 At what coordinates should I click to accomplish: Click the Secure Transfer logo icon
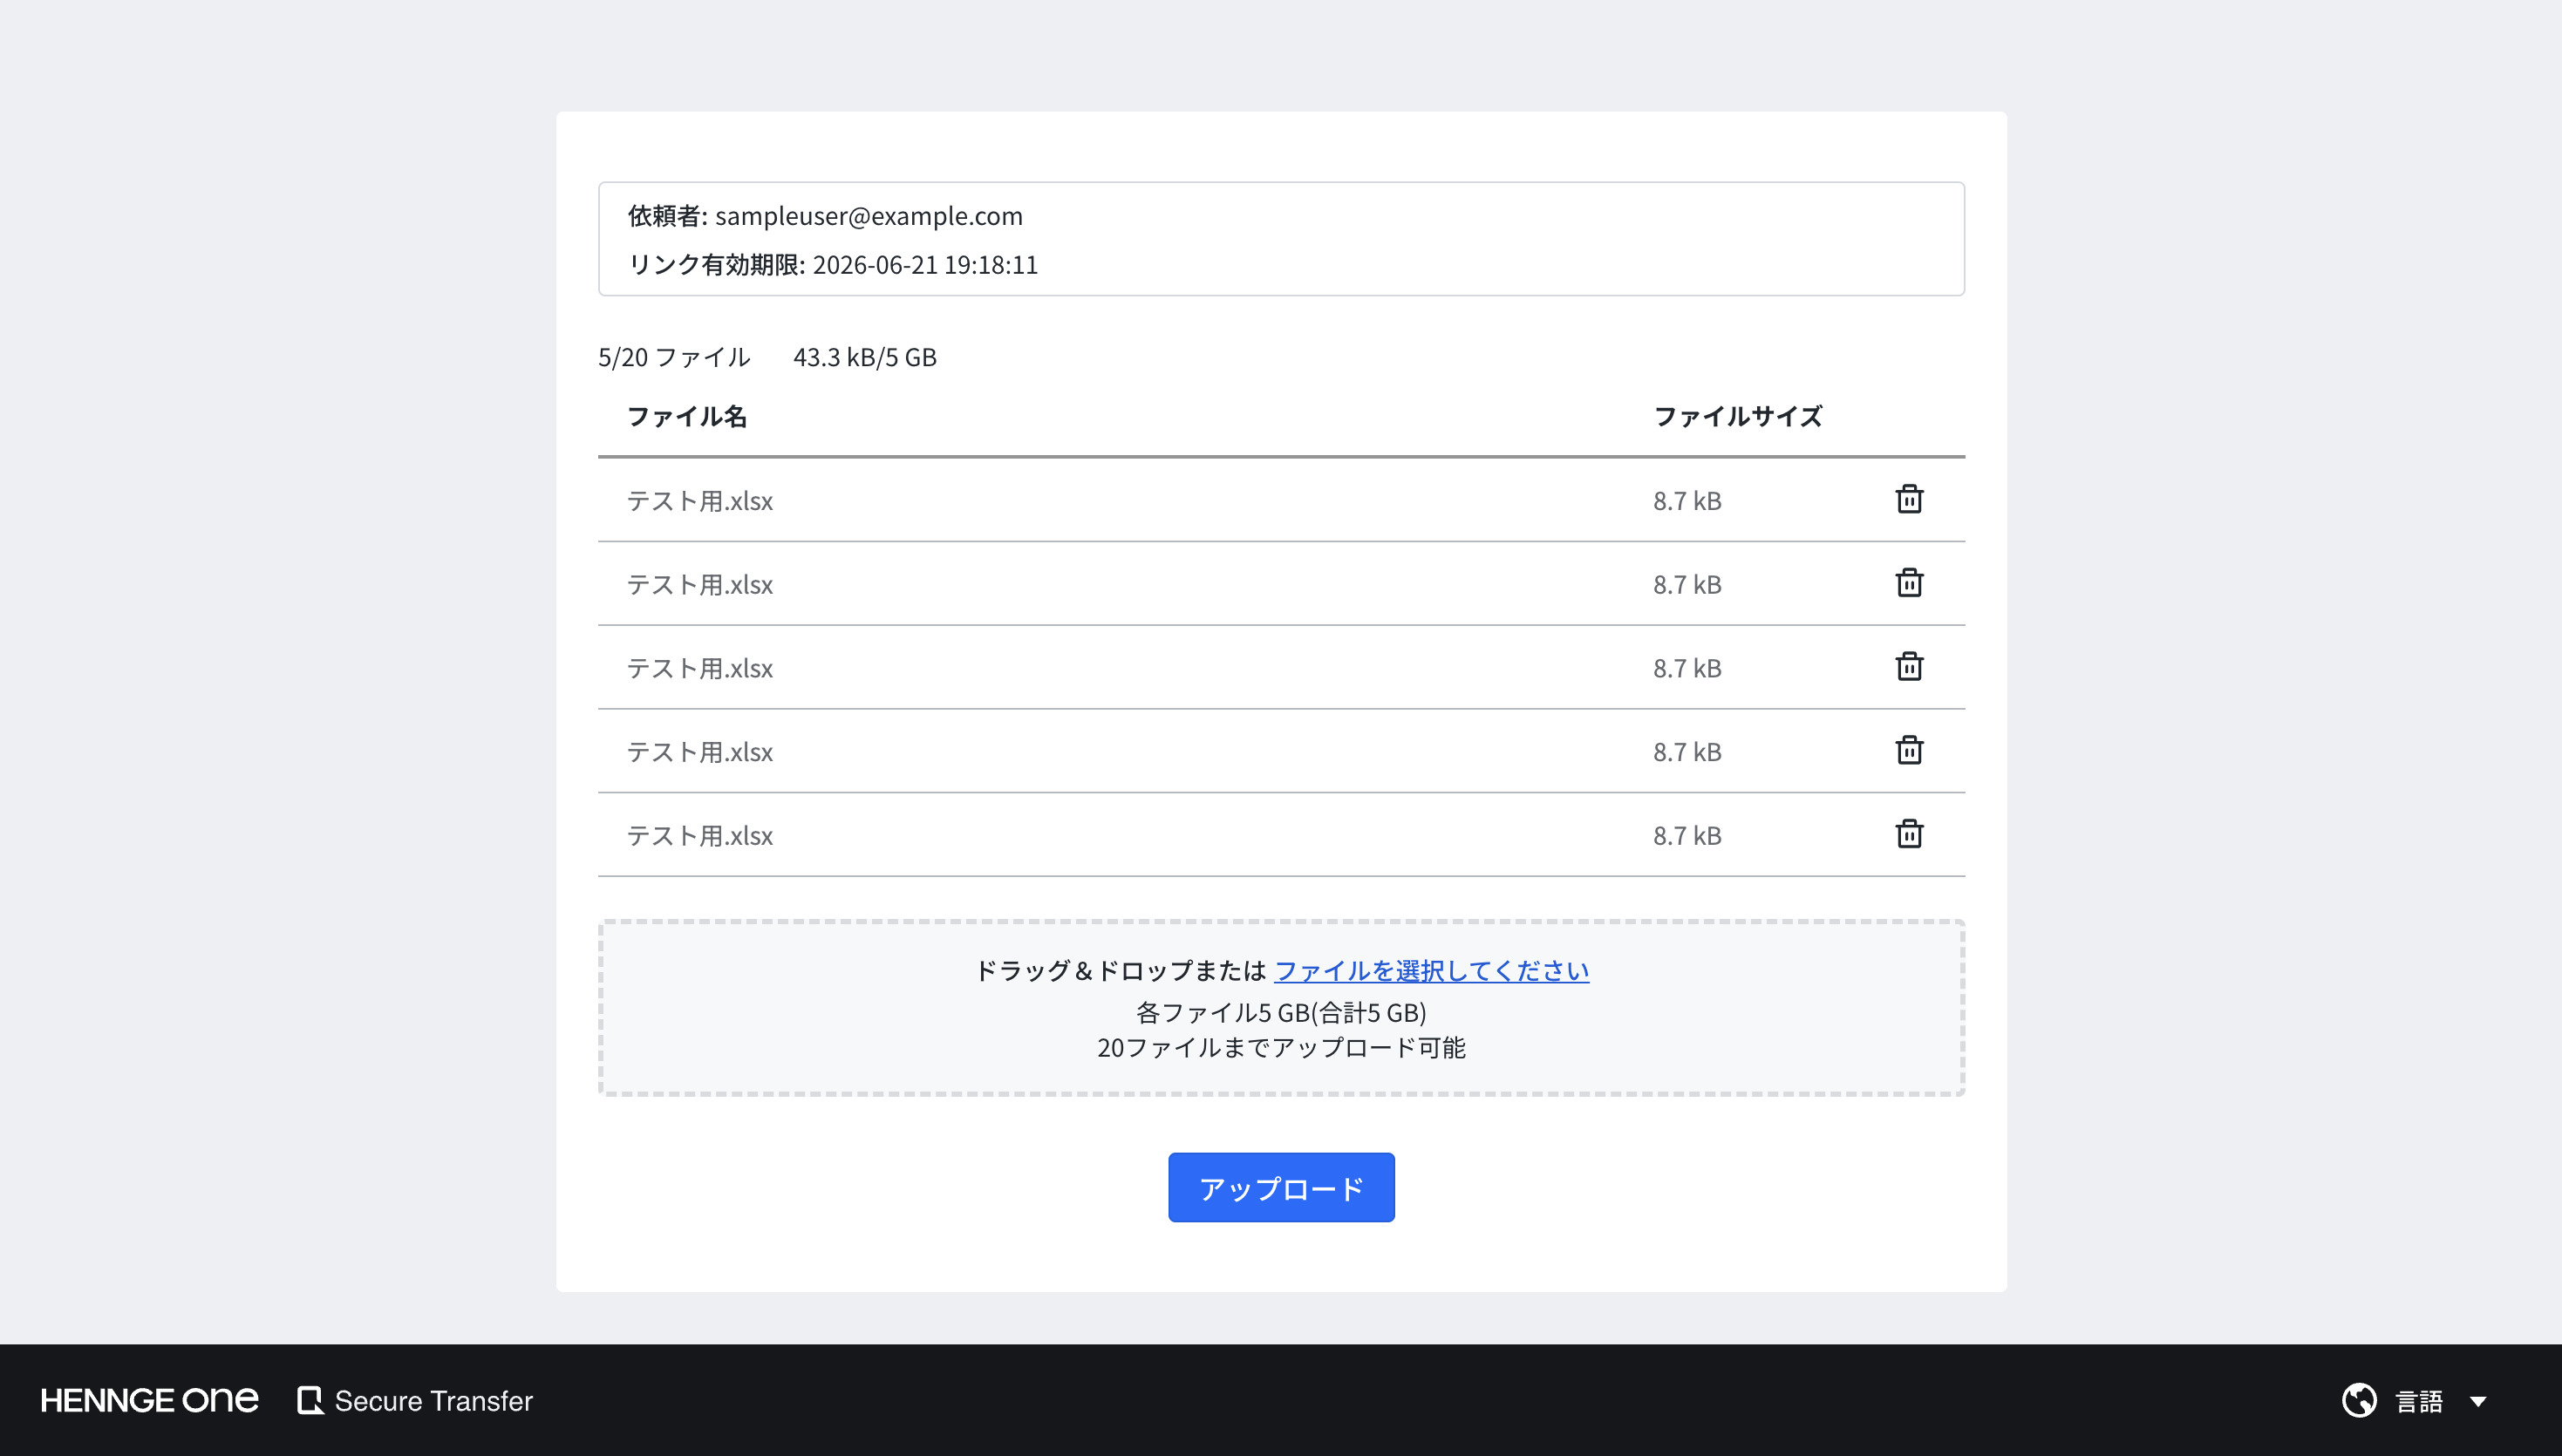(310, 1400)
